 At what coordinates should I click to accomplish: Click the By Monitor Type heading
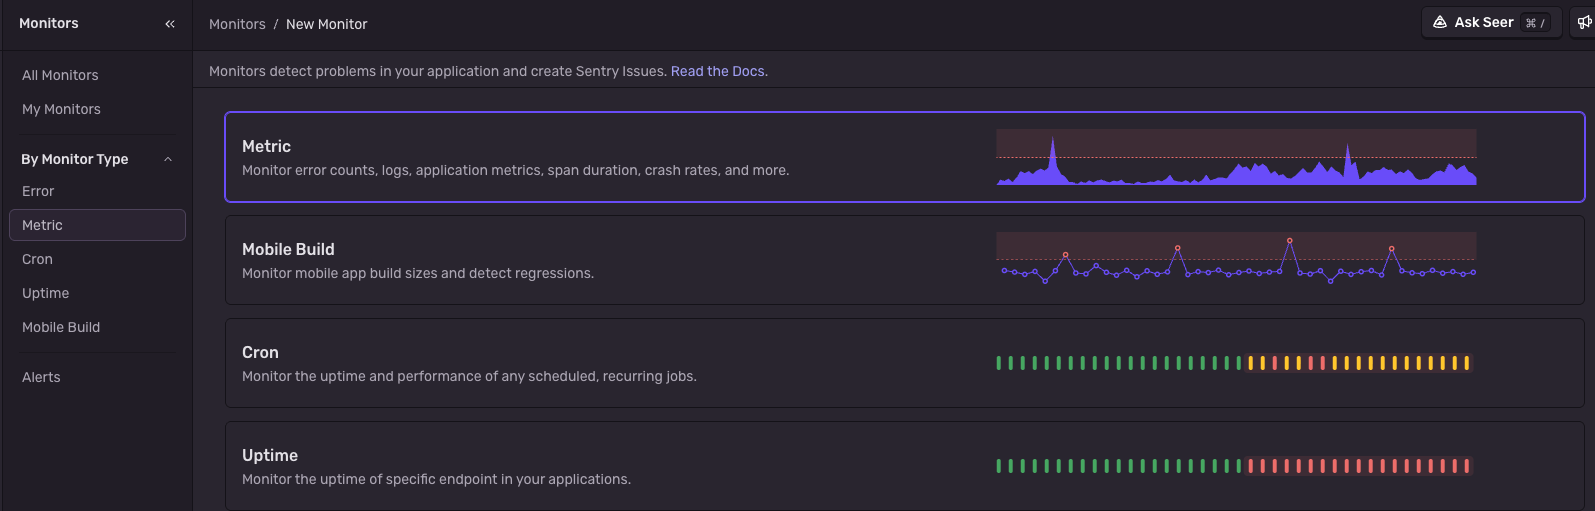pyautogui.click(x=75, y=159)
